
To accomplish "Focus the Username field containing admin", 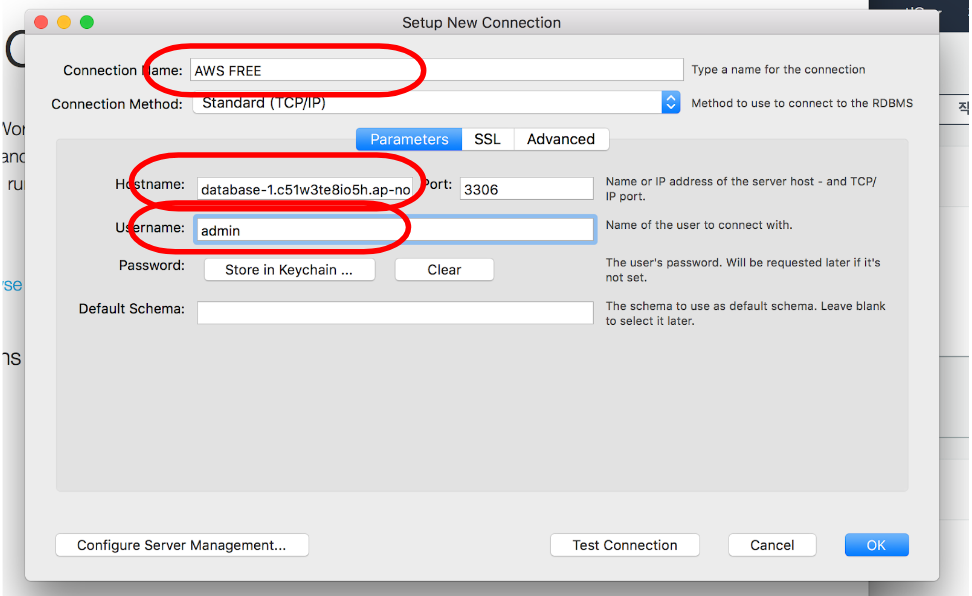I will [x=395, y=230].
